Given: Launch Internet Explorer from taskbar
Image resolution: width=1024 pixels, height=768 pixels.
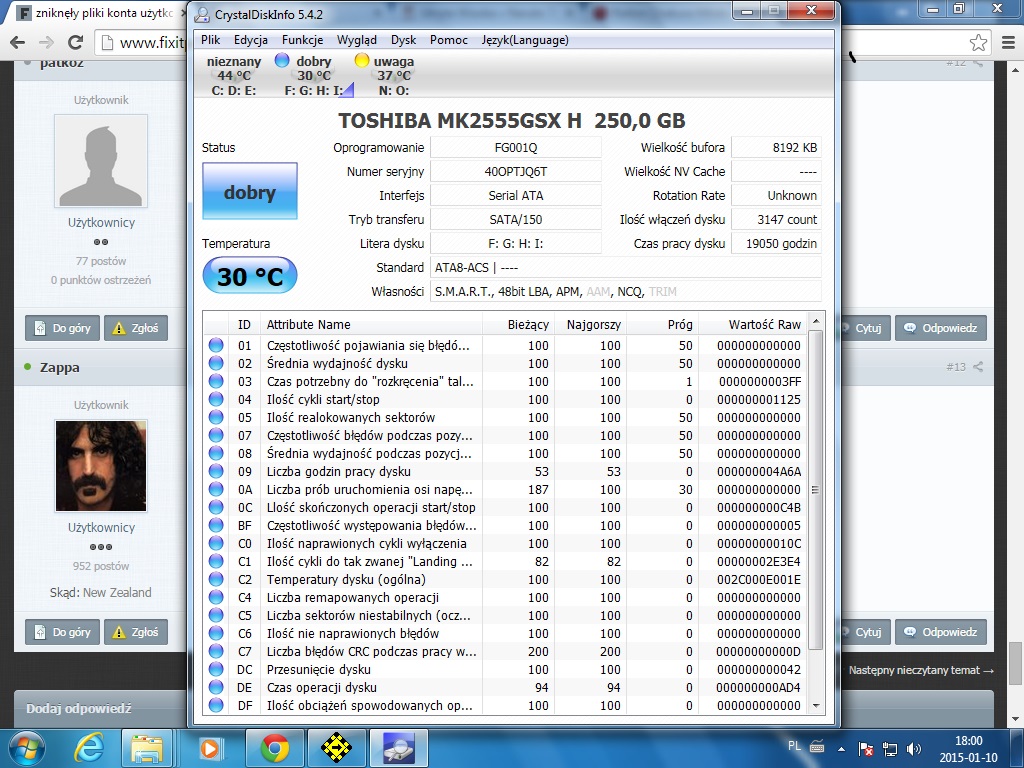Looking at the screenshot, I should point(88,748).
